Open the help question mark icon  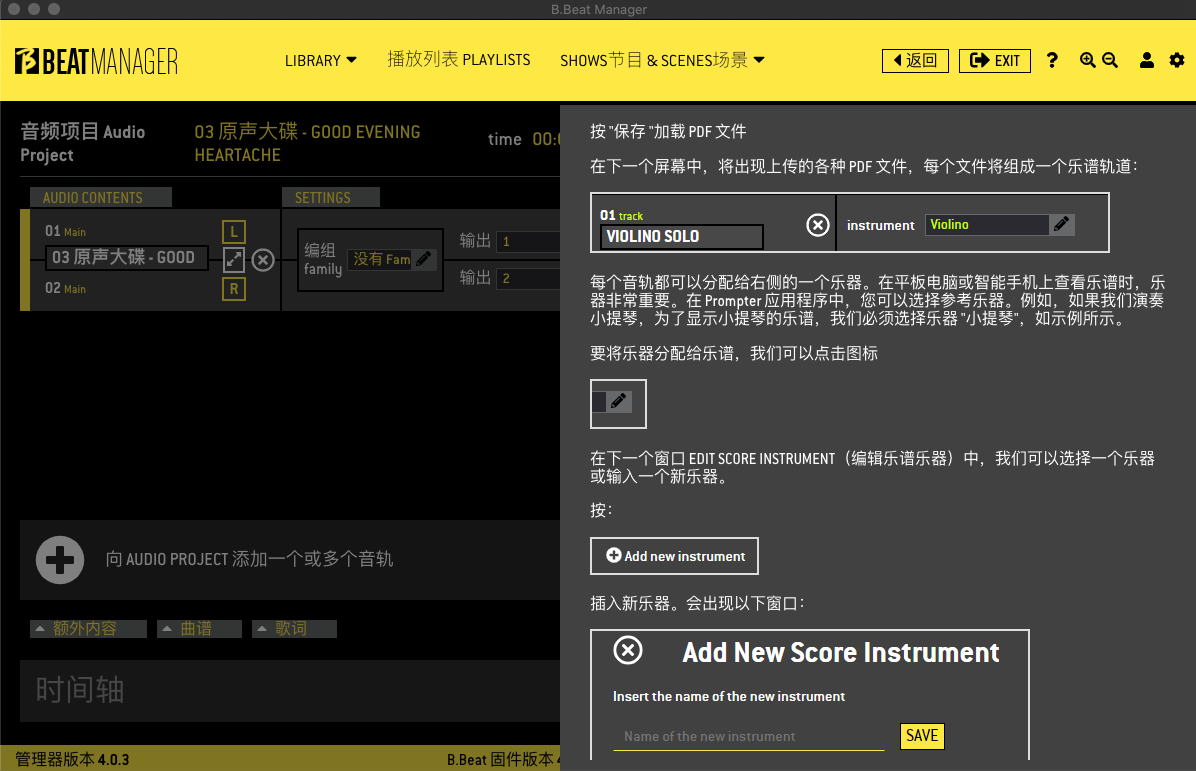1052,60
